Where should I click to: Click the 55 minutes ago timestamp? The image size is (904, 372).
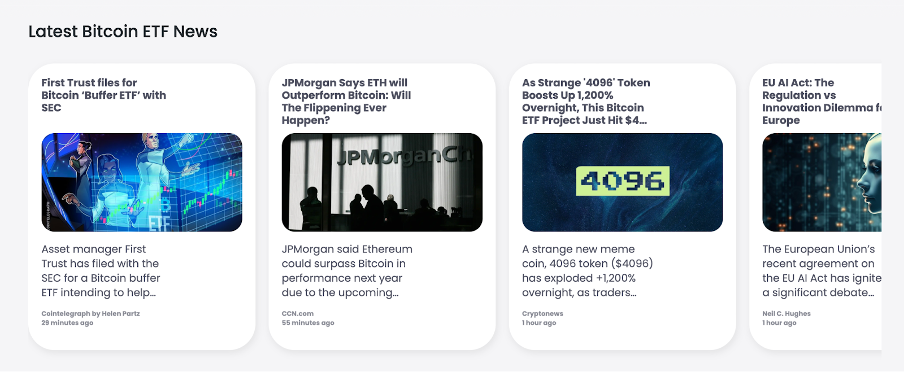(x=308, y=323)
